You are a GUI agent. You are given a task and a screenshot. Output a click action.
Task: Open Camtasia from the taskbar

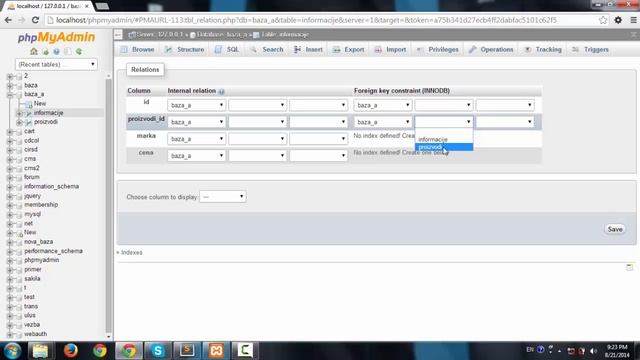tap(245, 351)
